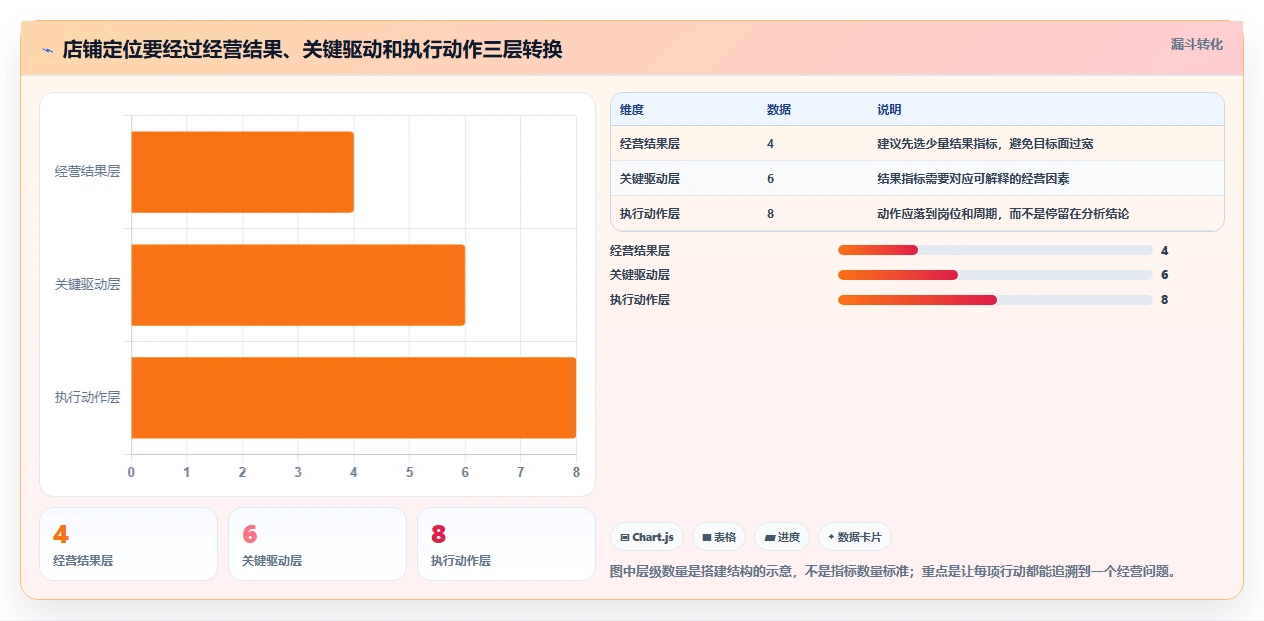Click the 执行动作层 bar in the chart

pyautogui.click(x=353, y=398)
